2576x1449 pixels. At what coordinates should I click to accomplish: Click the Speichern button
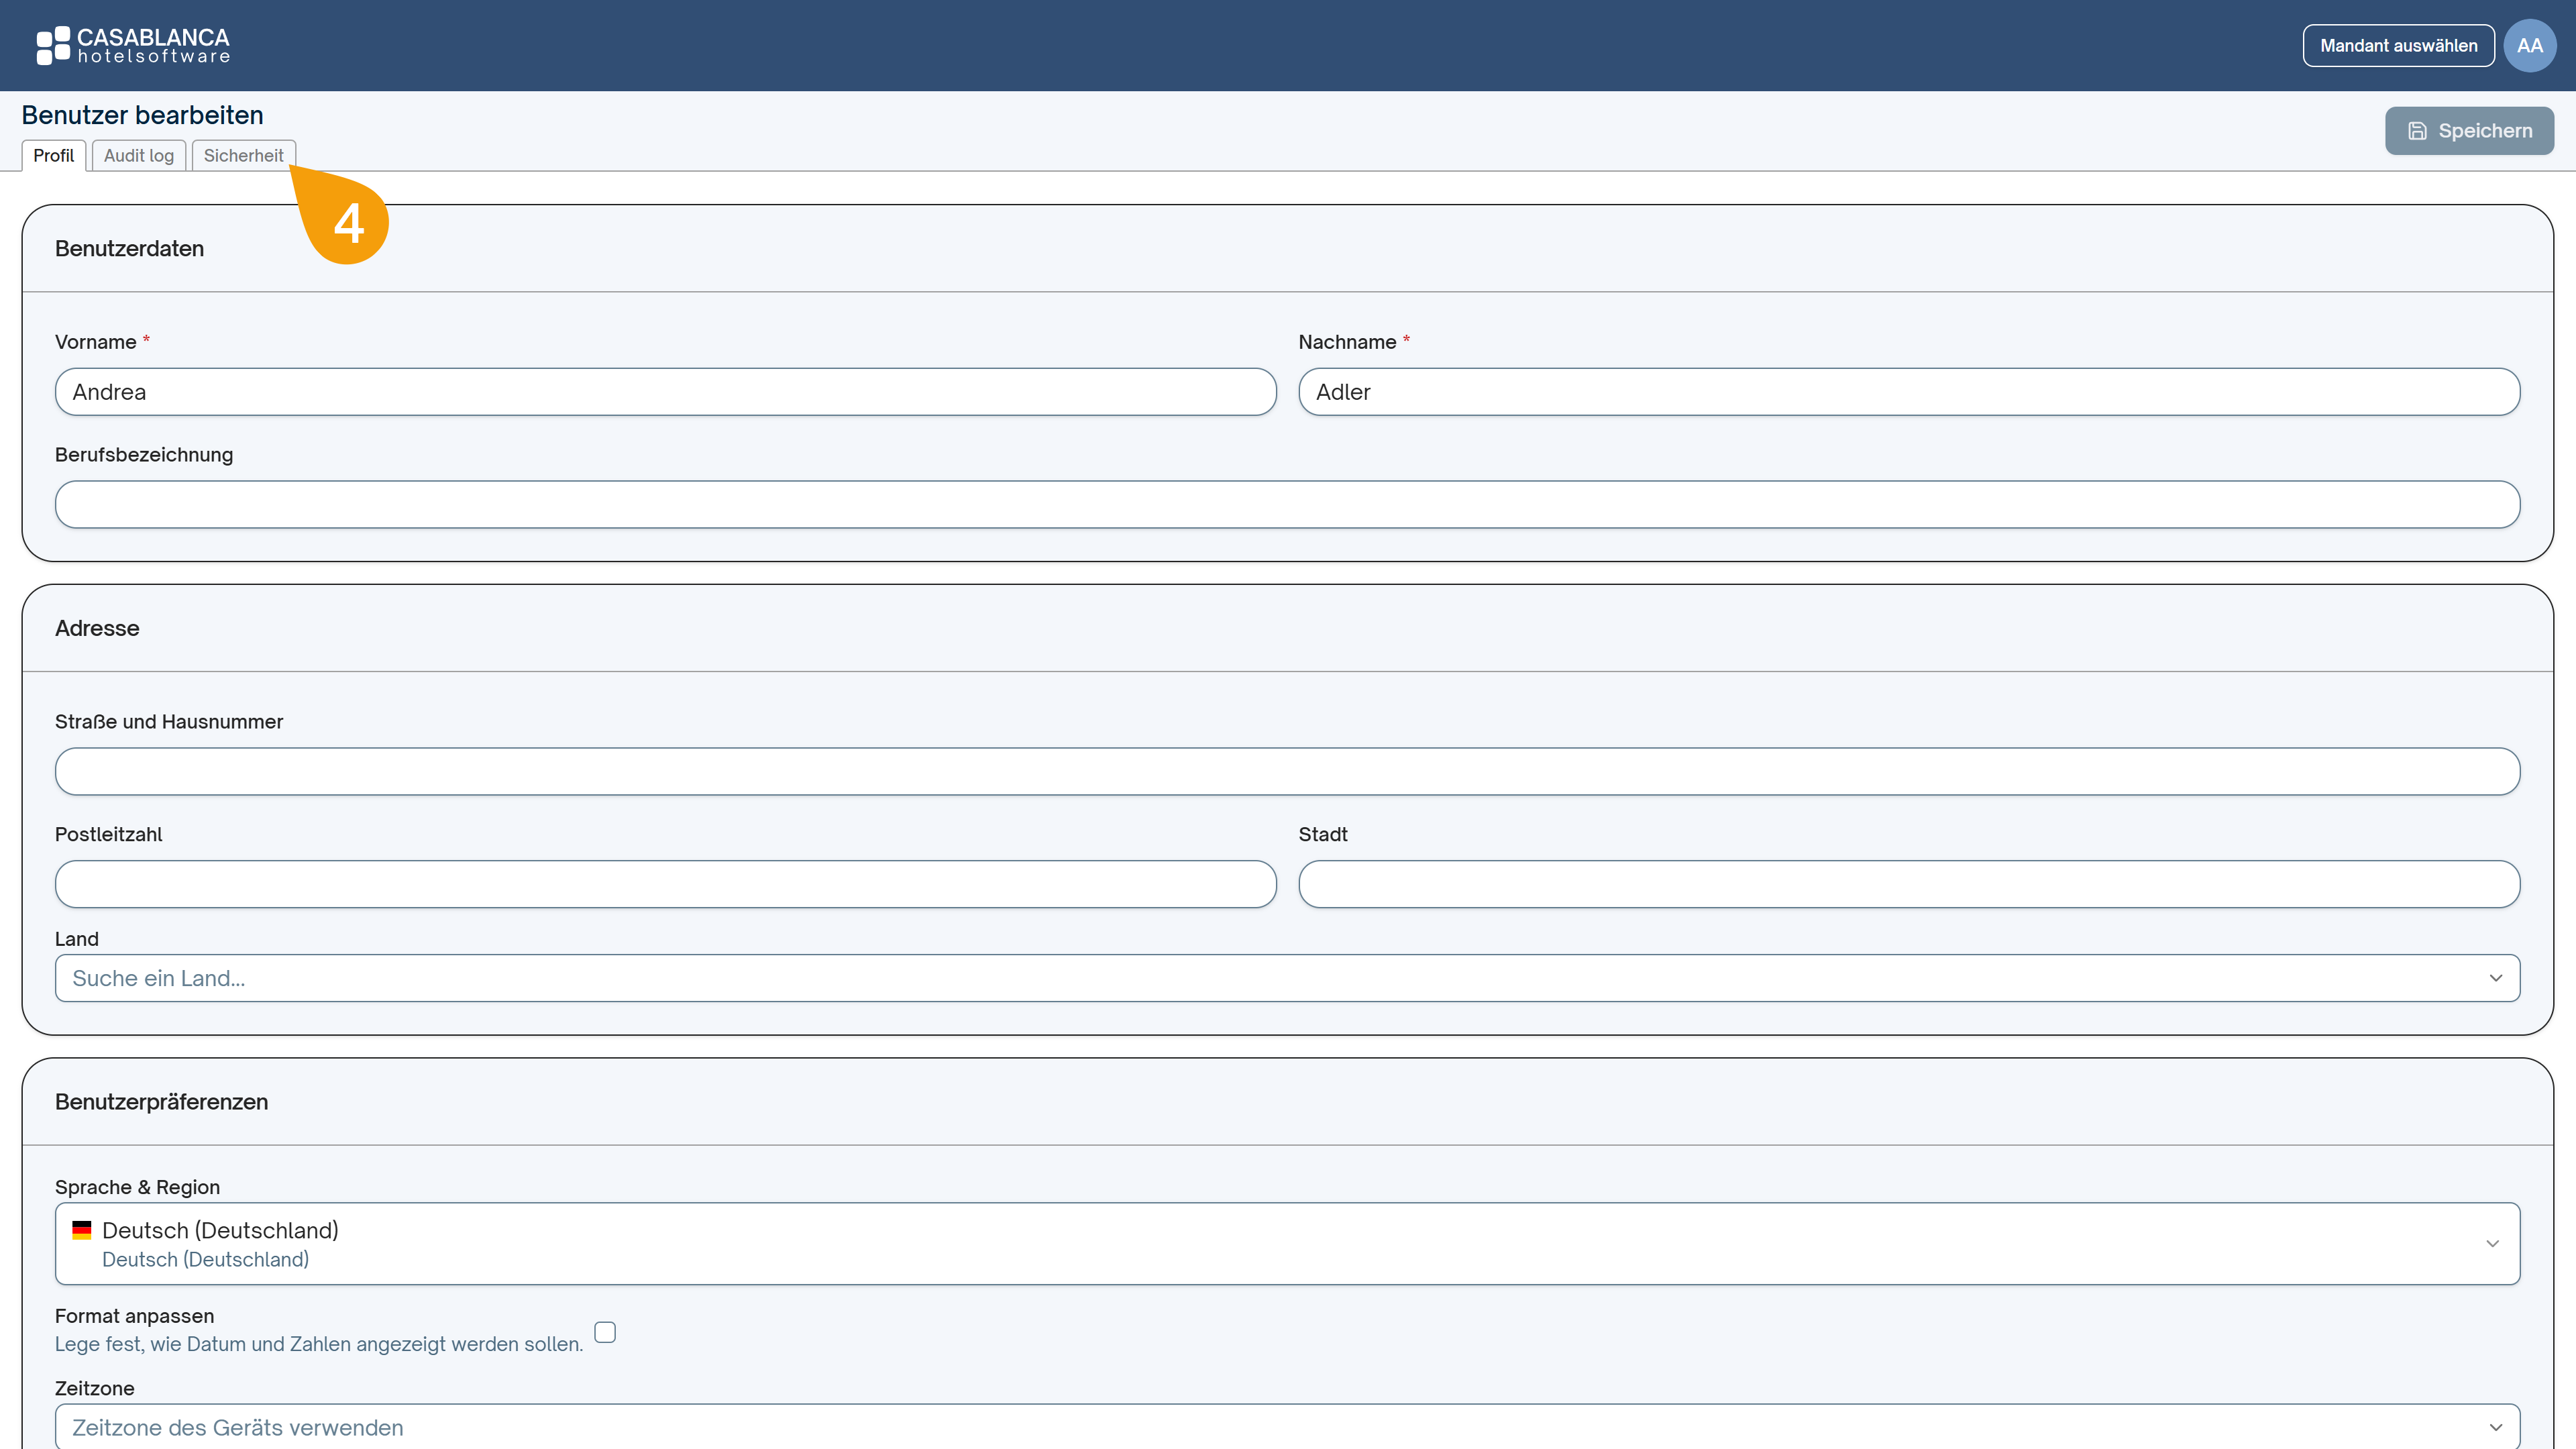pos(2469,131)
